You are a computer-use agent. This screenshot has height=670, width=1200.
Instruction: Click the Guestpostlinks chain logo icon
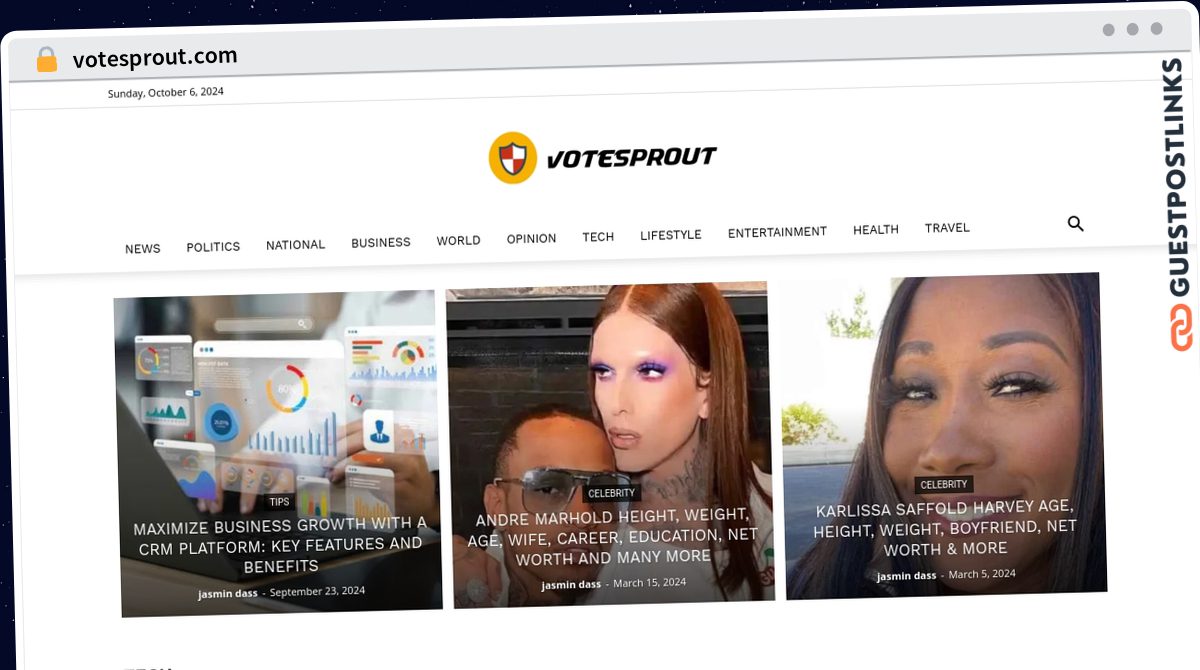(x=1182, y=328)
